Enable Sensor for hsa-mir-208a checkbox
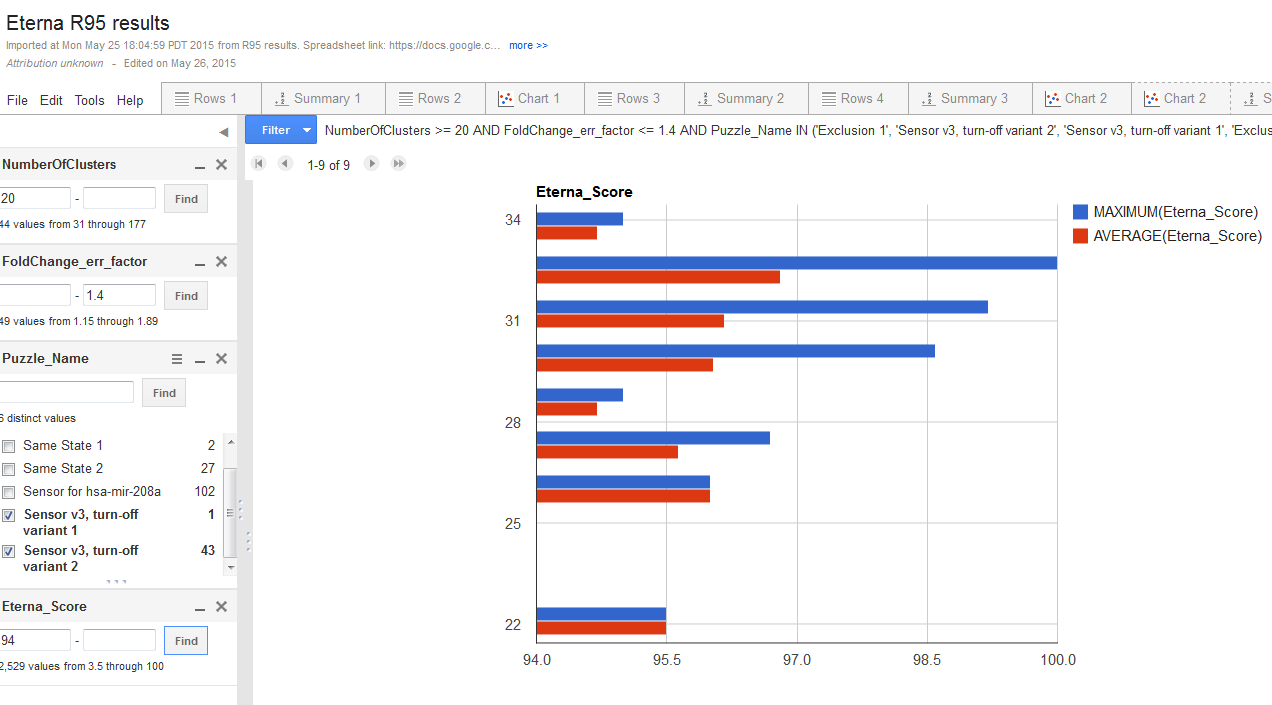This screenshot has width=1272, height=705. 9,492
